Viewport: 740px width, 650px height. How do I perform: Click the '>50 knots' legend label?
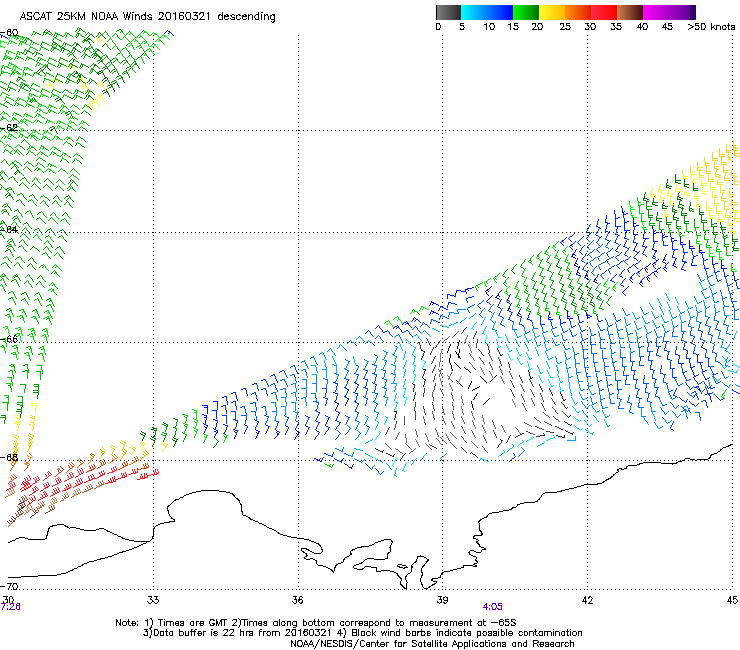pyautogui.click(x=711, y=27)
